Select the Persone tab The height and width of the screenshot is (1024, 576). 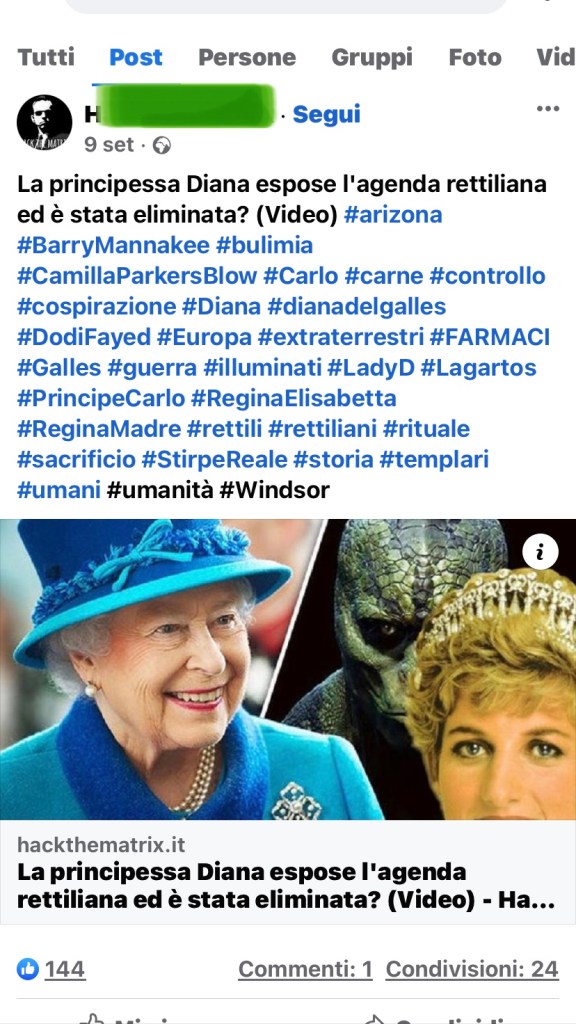point(247,57)
